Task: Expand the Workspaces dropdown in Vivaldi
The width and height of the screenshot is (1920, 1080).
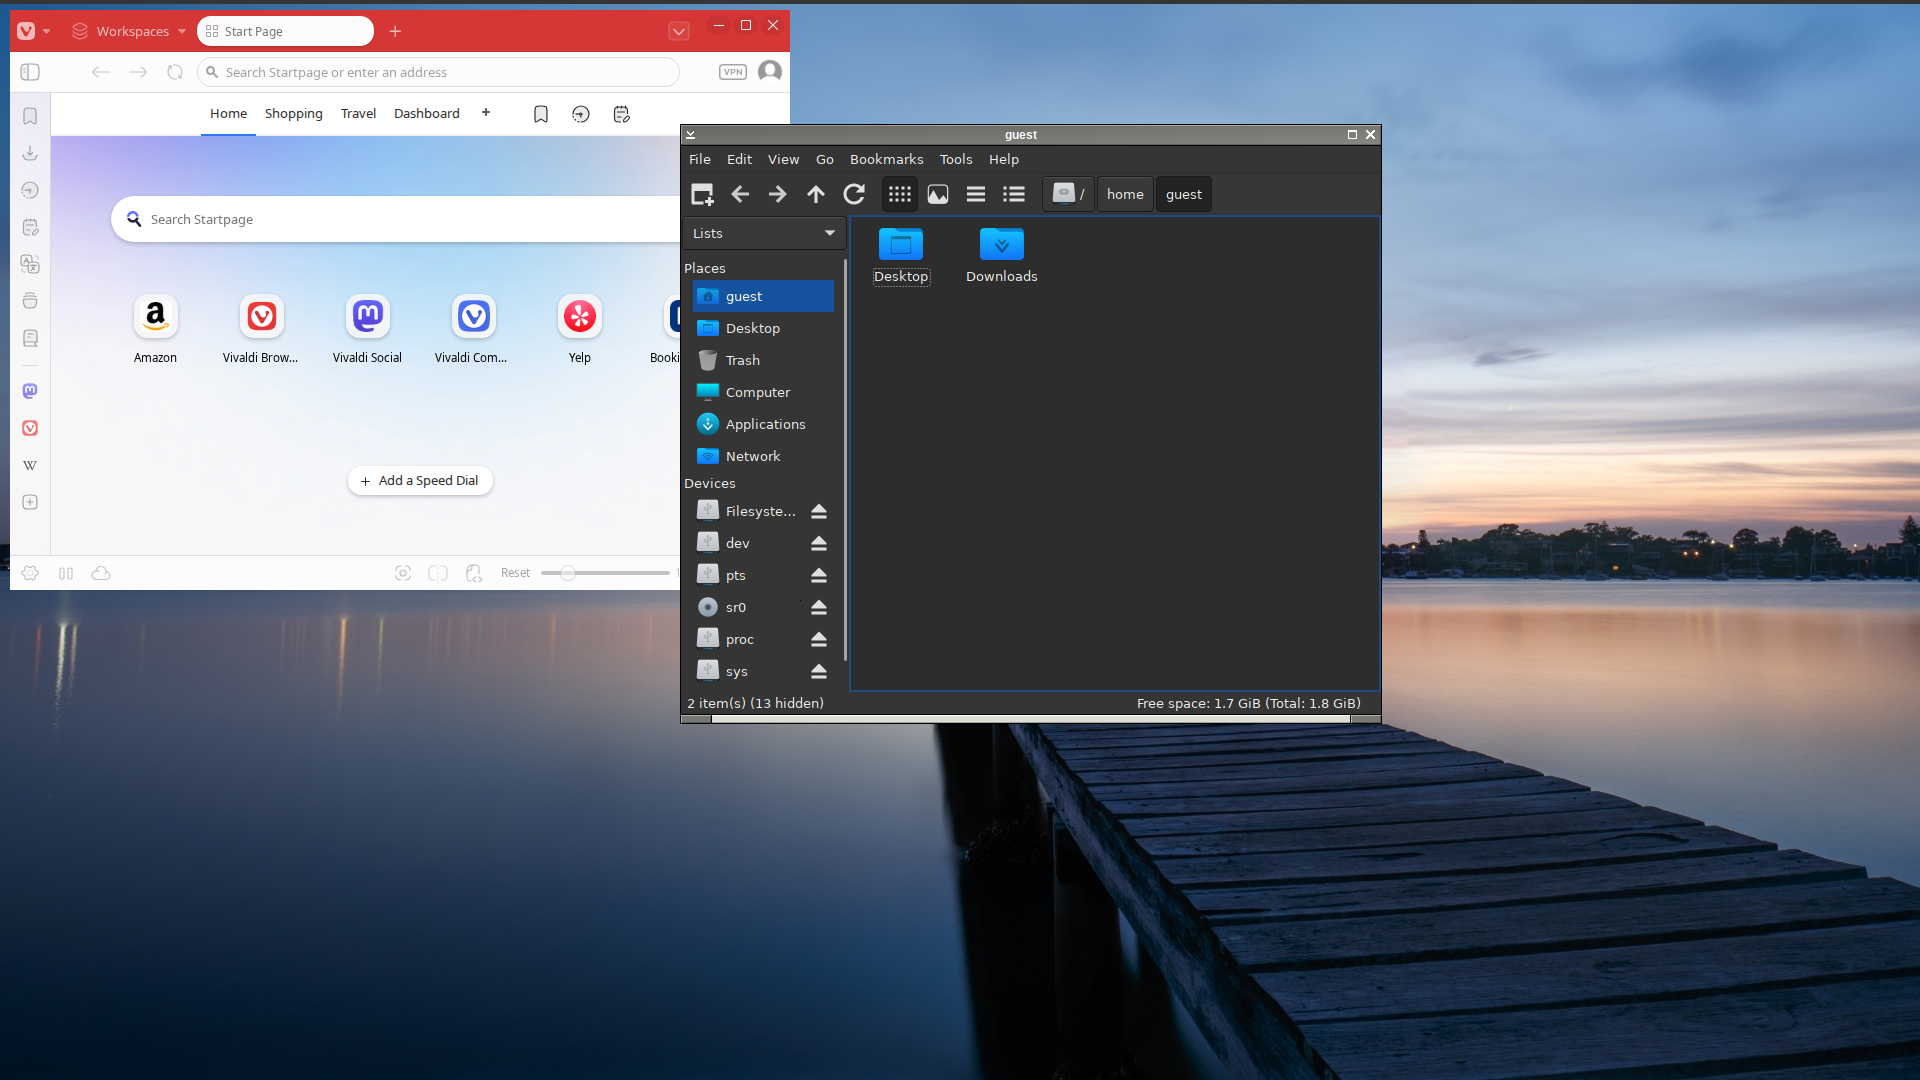Action: pyautogui.click(x=129, y=31)
